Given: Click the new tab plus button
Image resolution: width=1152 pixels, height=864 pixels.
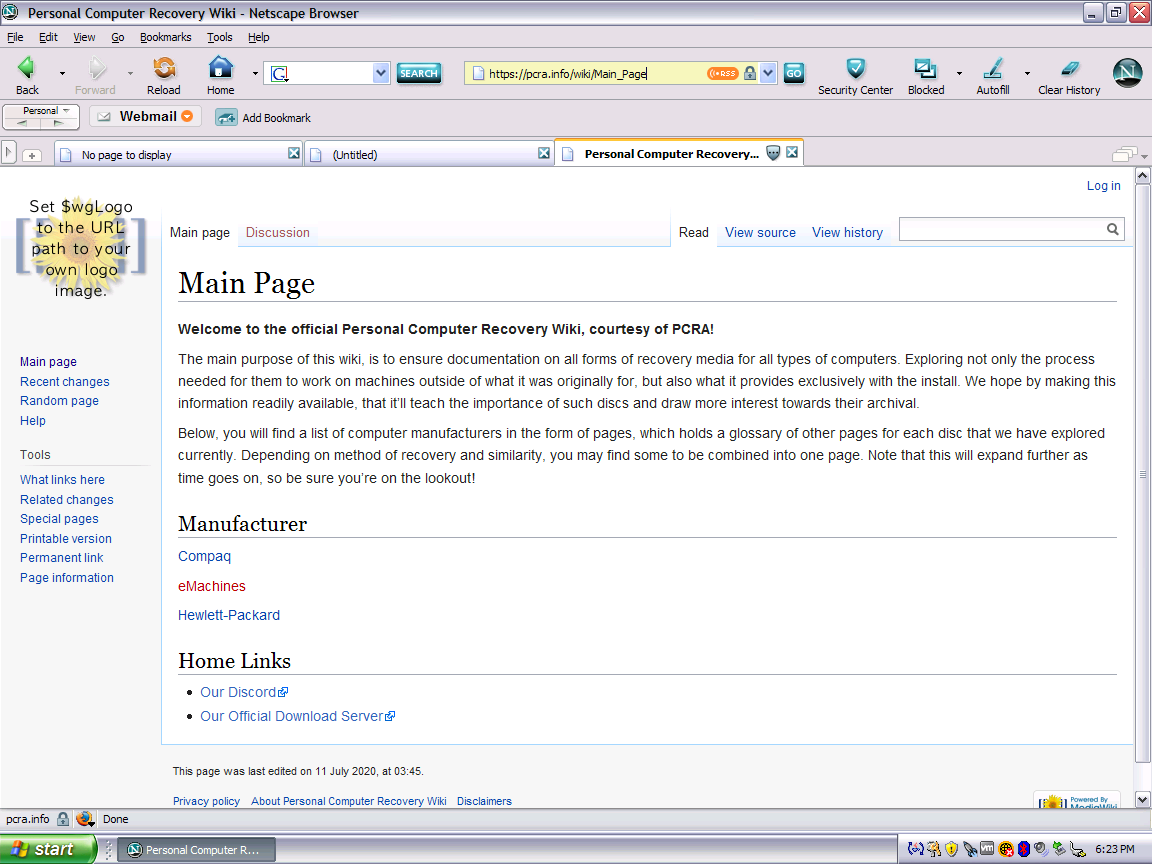Looking at the screenshot, I should tap(32, 155).
